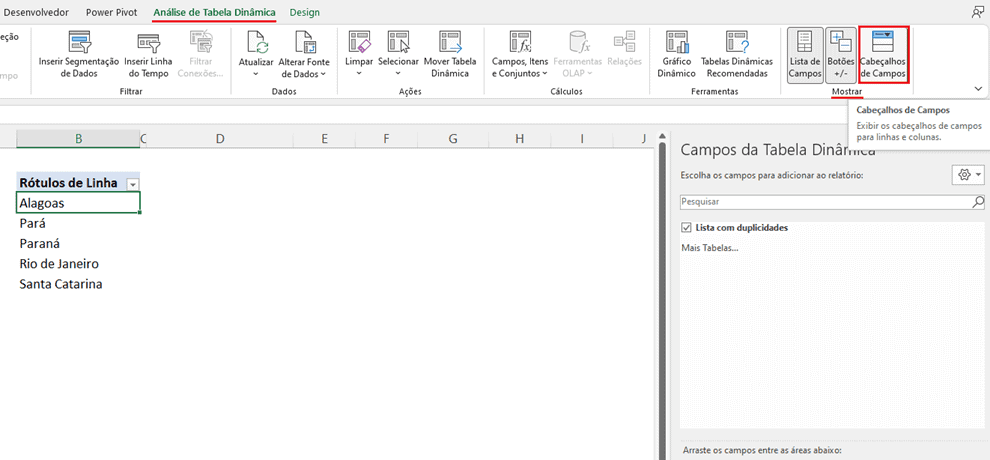
Task: Click Mais Tabelas... link
Action: 709,247
